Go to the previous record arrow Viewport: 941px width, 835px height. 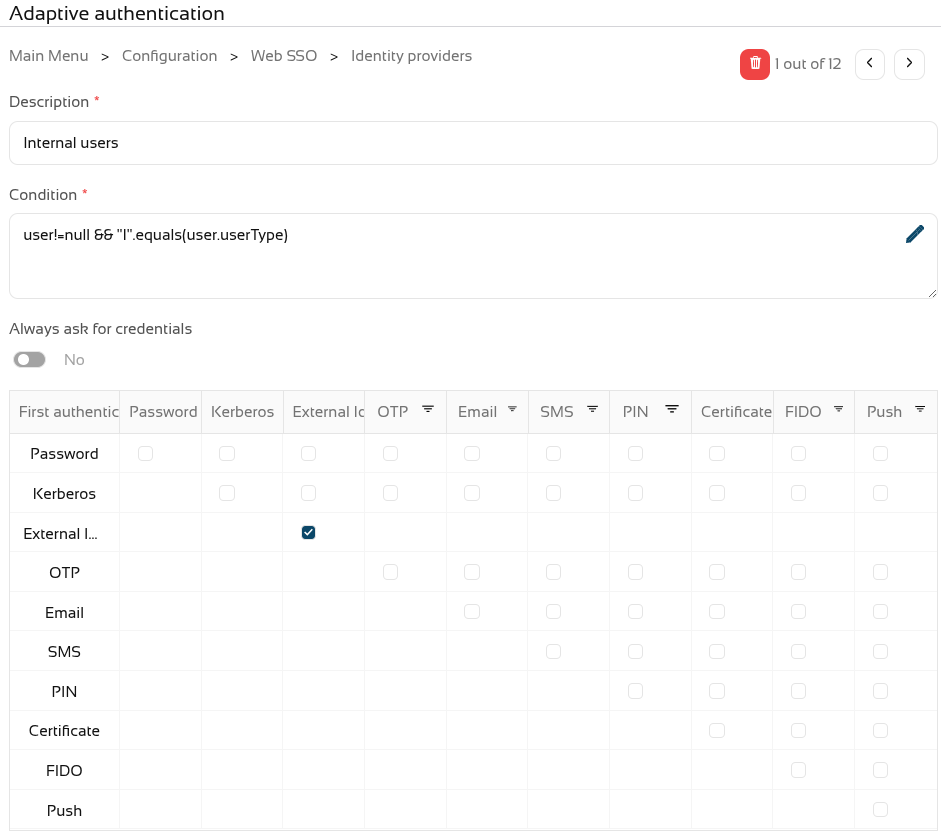870,64
